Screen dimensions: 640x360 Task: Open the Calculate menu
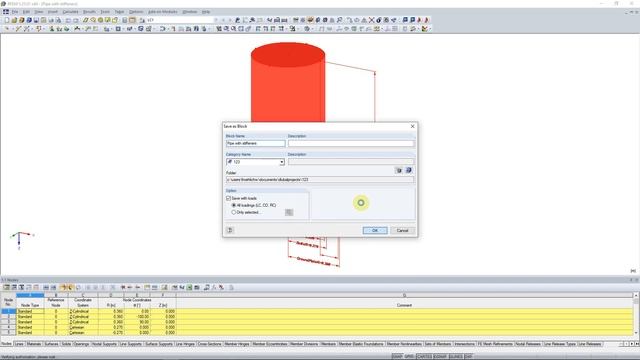click(x=70, y=12)
